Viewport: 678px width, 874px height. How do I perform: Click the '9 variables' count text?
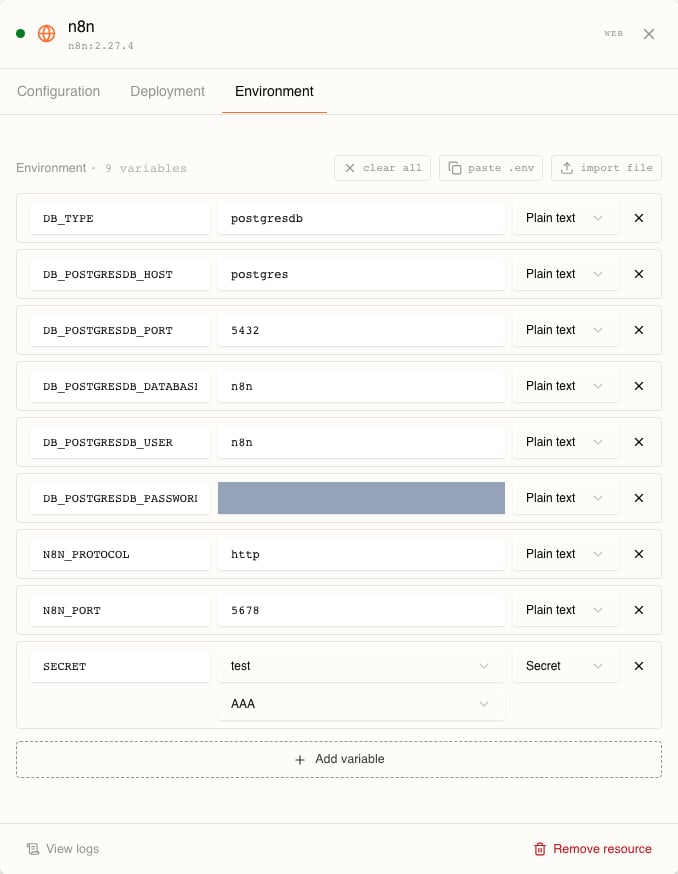tap(146, 168)
